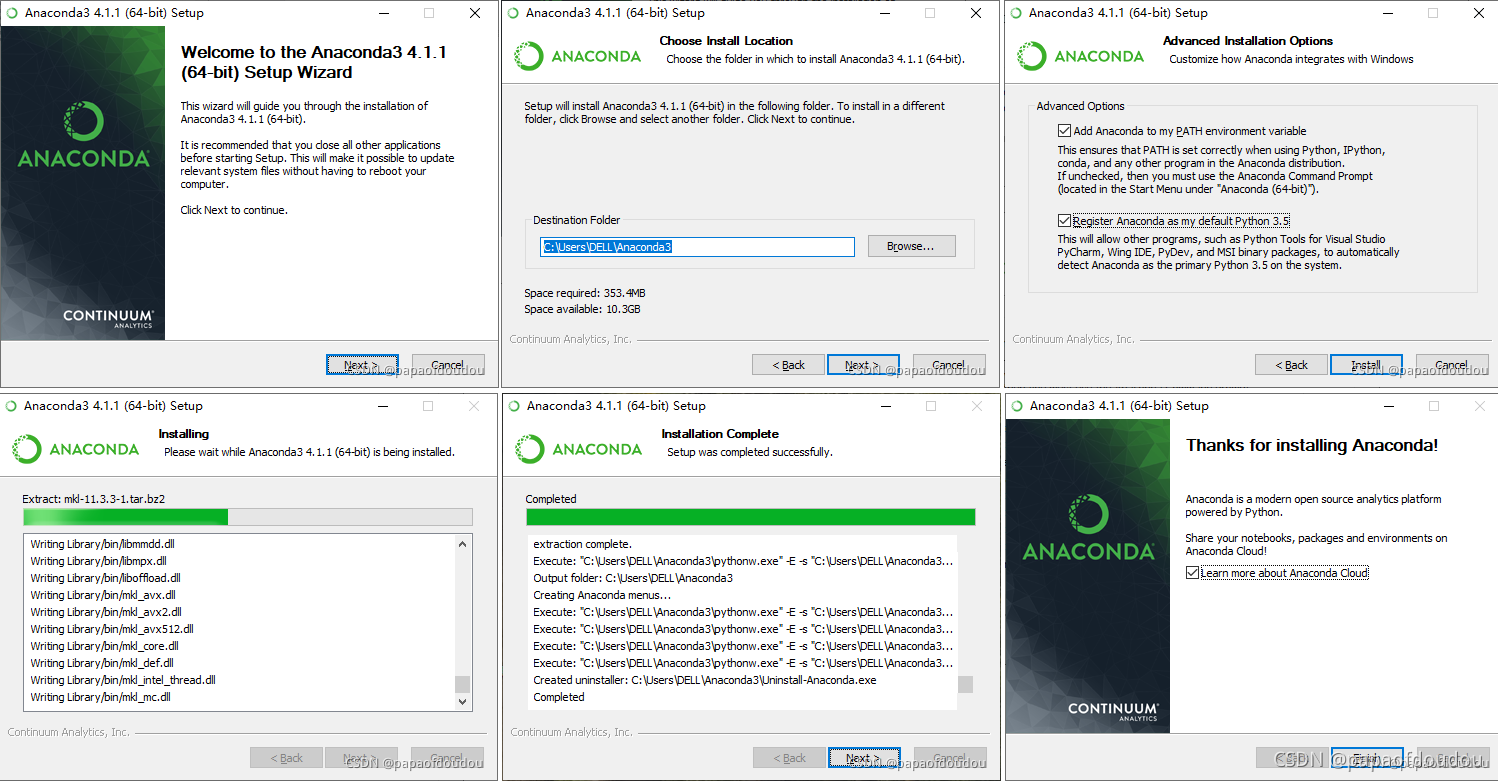Click Anaconda title bar icon of Welcome window
This screenshot has height=781, width=1498.
tap(11, 13)
